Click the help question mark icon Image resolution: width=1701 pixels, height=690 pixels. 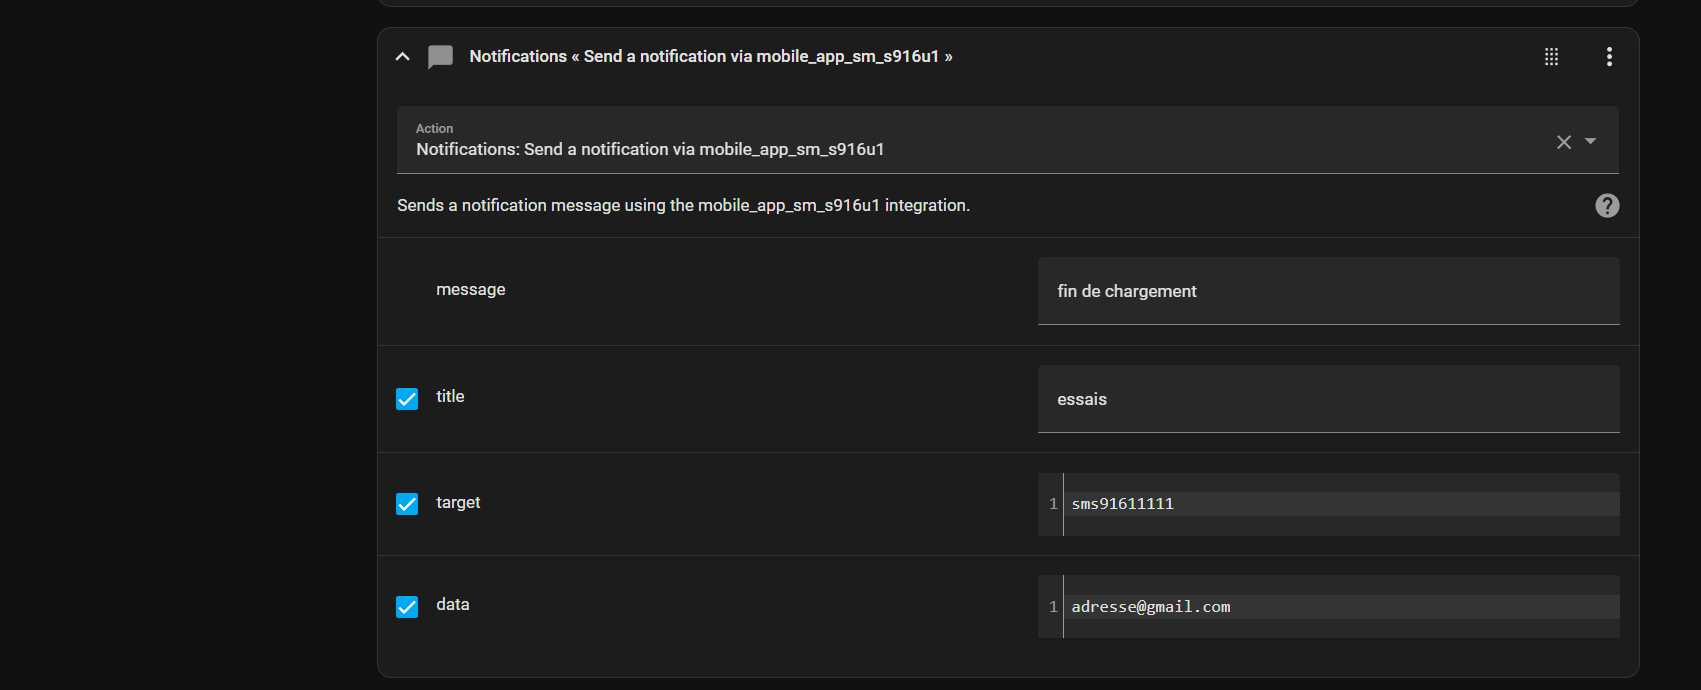coord(1607,205)
